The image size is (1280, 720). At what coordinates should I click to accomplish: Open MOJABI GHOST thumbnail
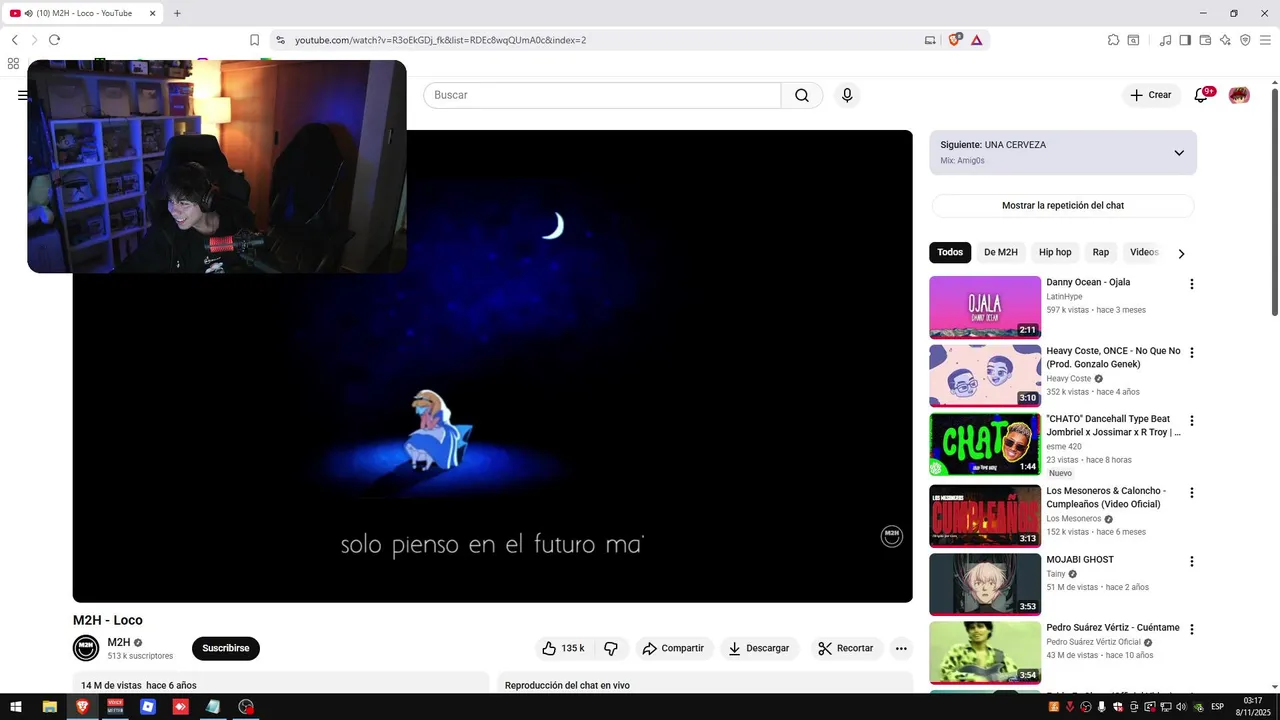coord(985,585)
